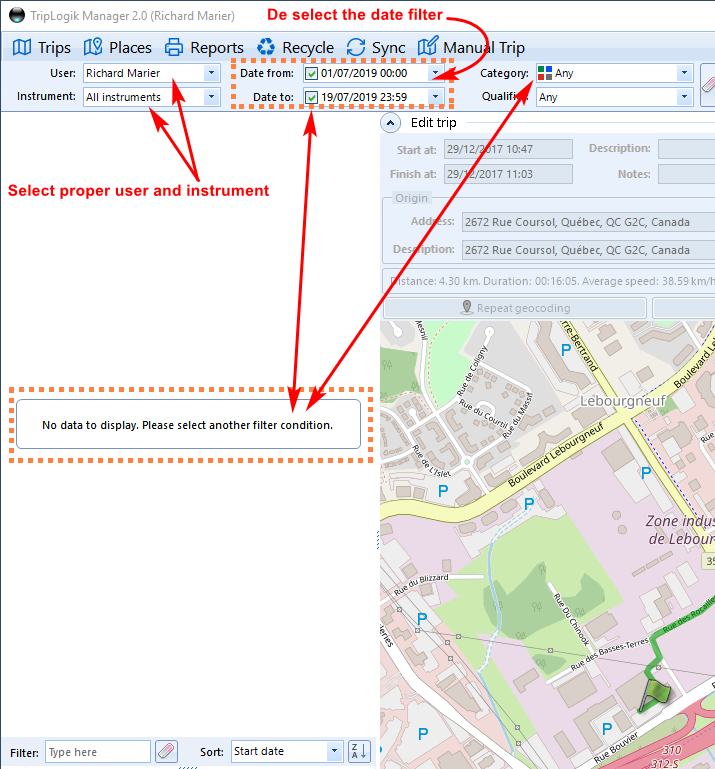Click the trip Description field at top right
Viewport: 715px width, 769px height.
687,149
